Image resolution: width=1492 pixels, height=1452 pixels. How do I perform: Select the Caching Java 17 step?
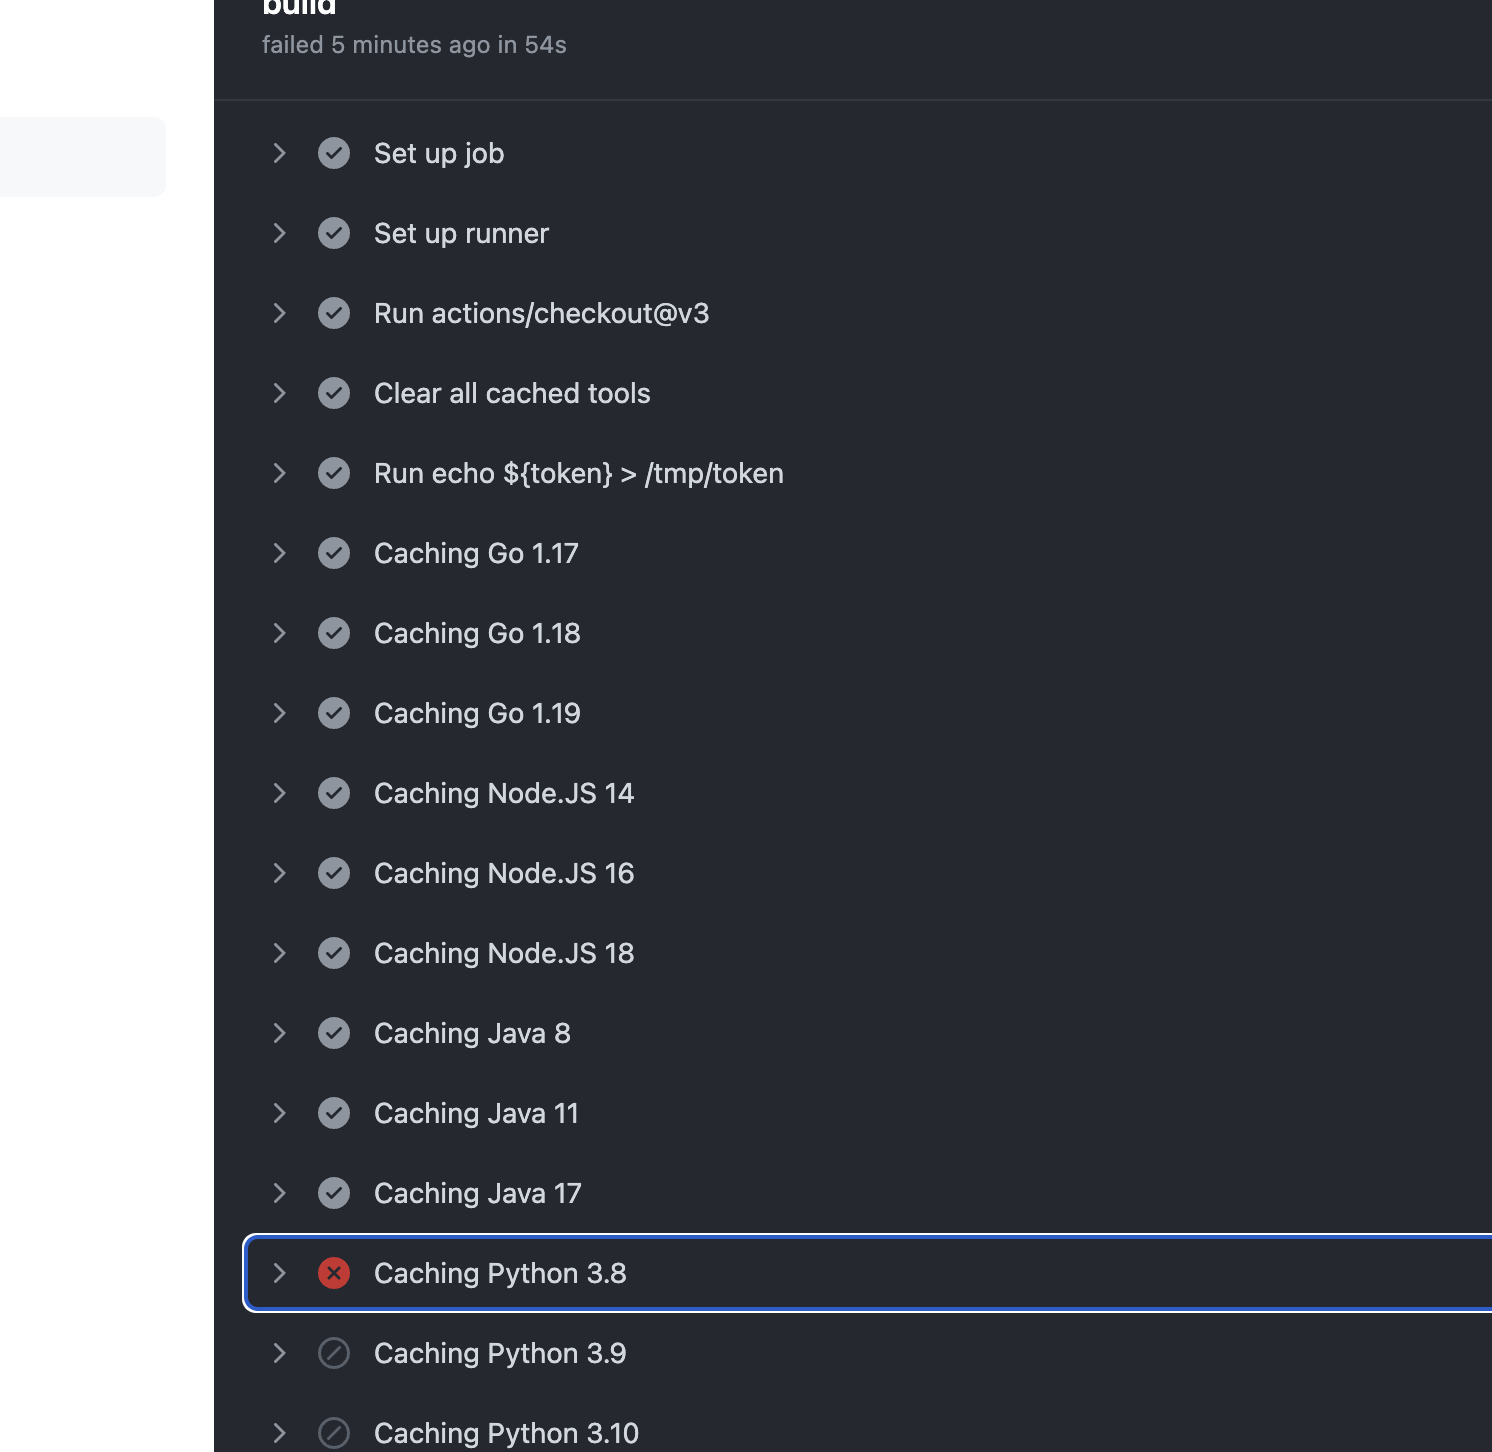pos(477,1193)
